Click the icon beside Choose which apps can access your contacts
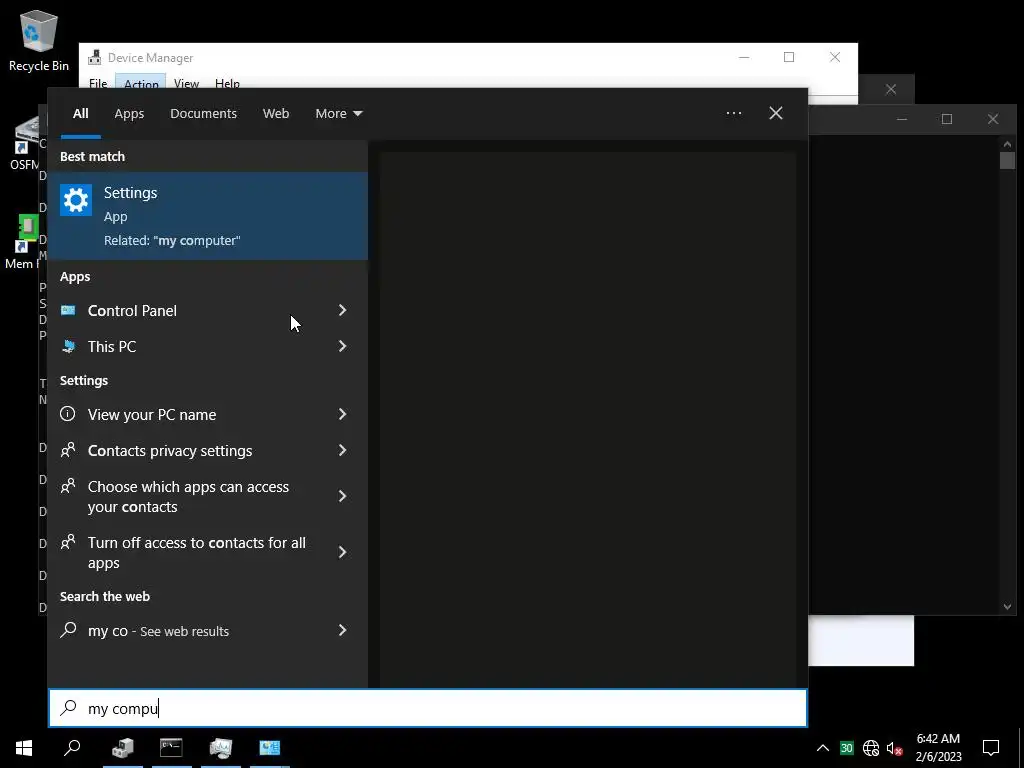This screenshot has height=768, width=1024. (67, 486)
